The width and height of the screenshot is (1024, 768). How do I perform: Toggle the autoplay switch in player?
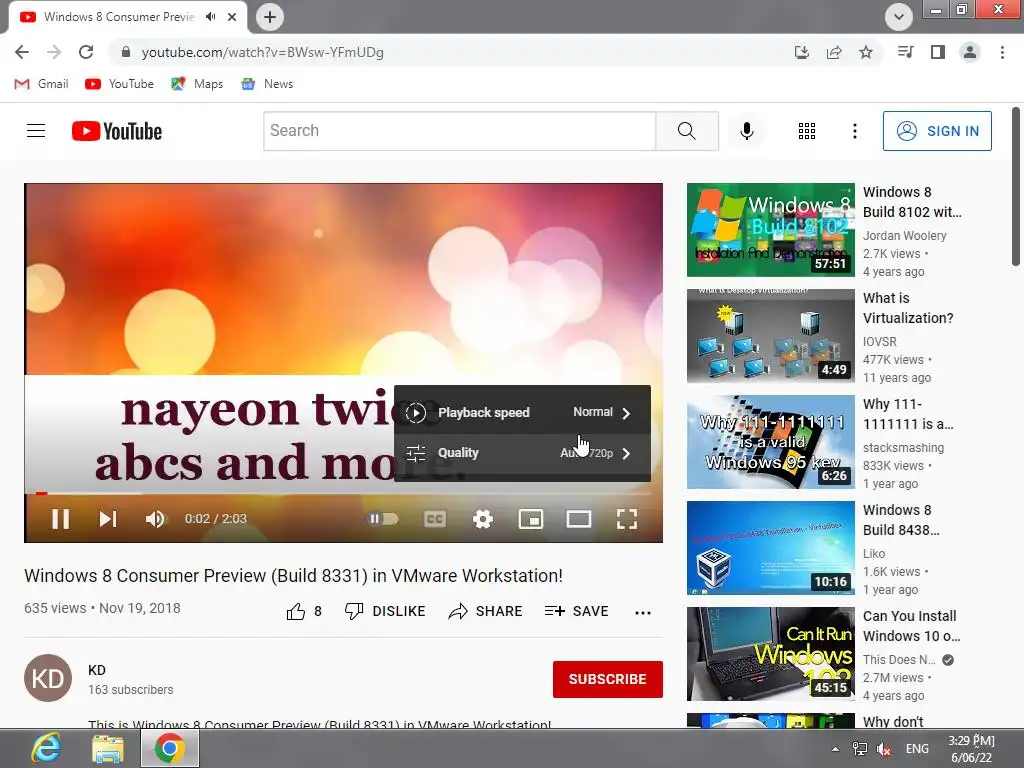(383, 519)
